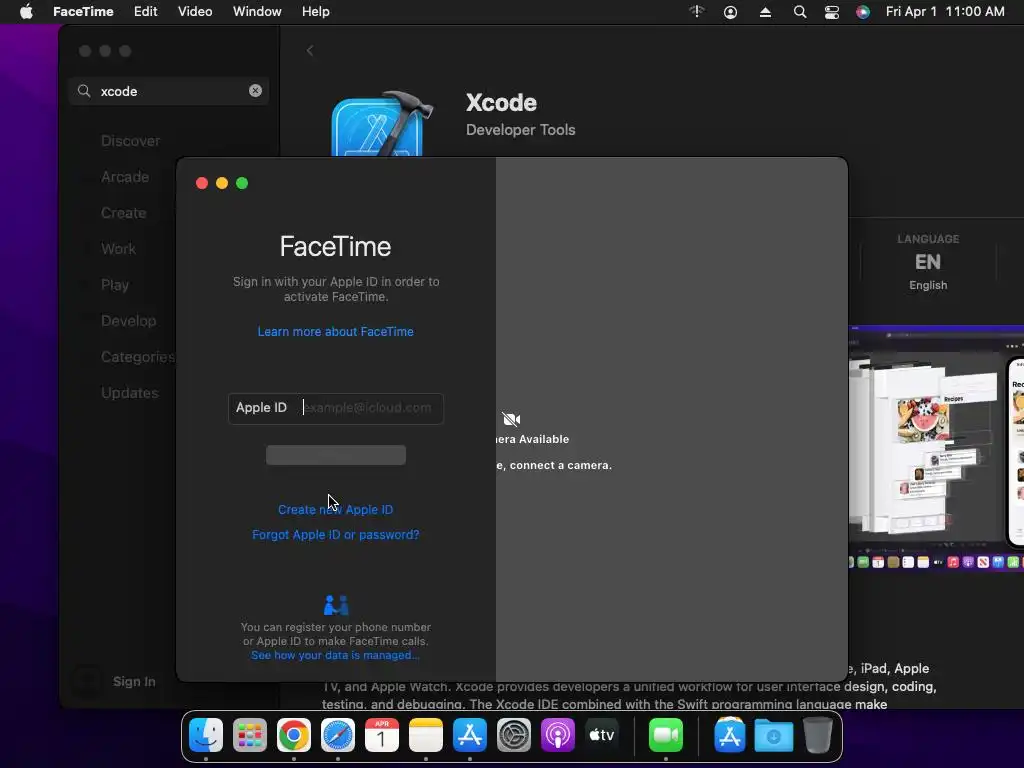Click the date and time in menu bar
This screenshot has height=768, width=1024.
944,12
